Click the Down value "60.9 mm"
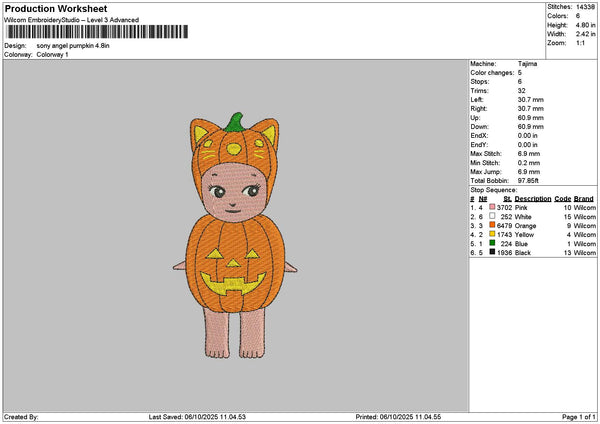Screen dimensions: 600x424 (530, 127)
